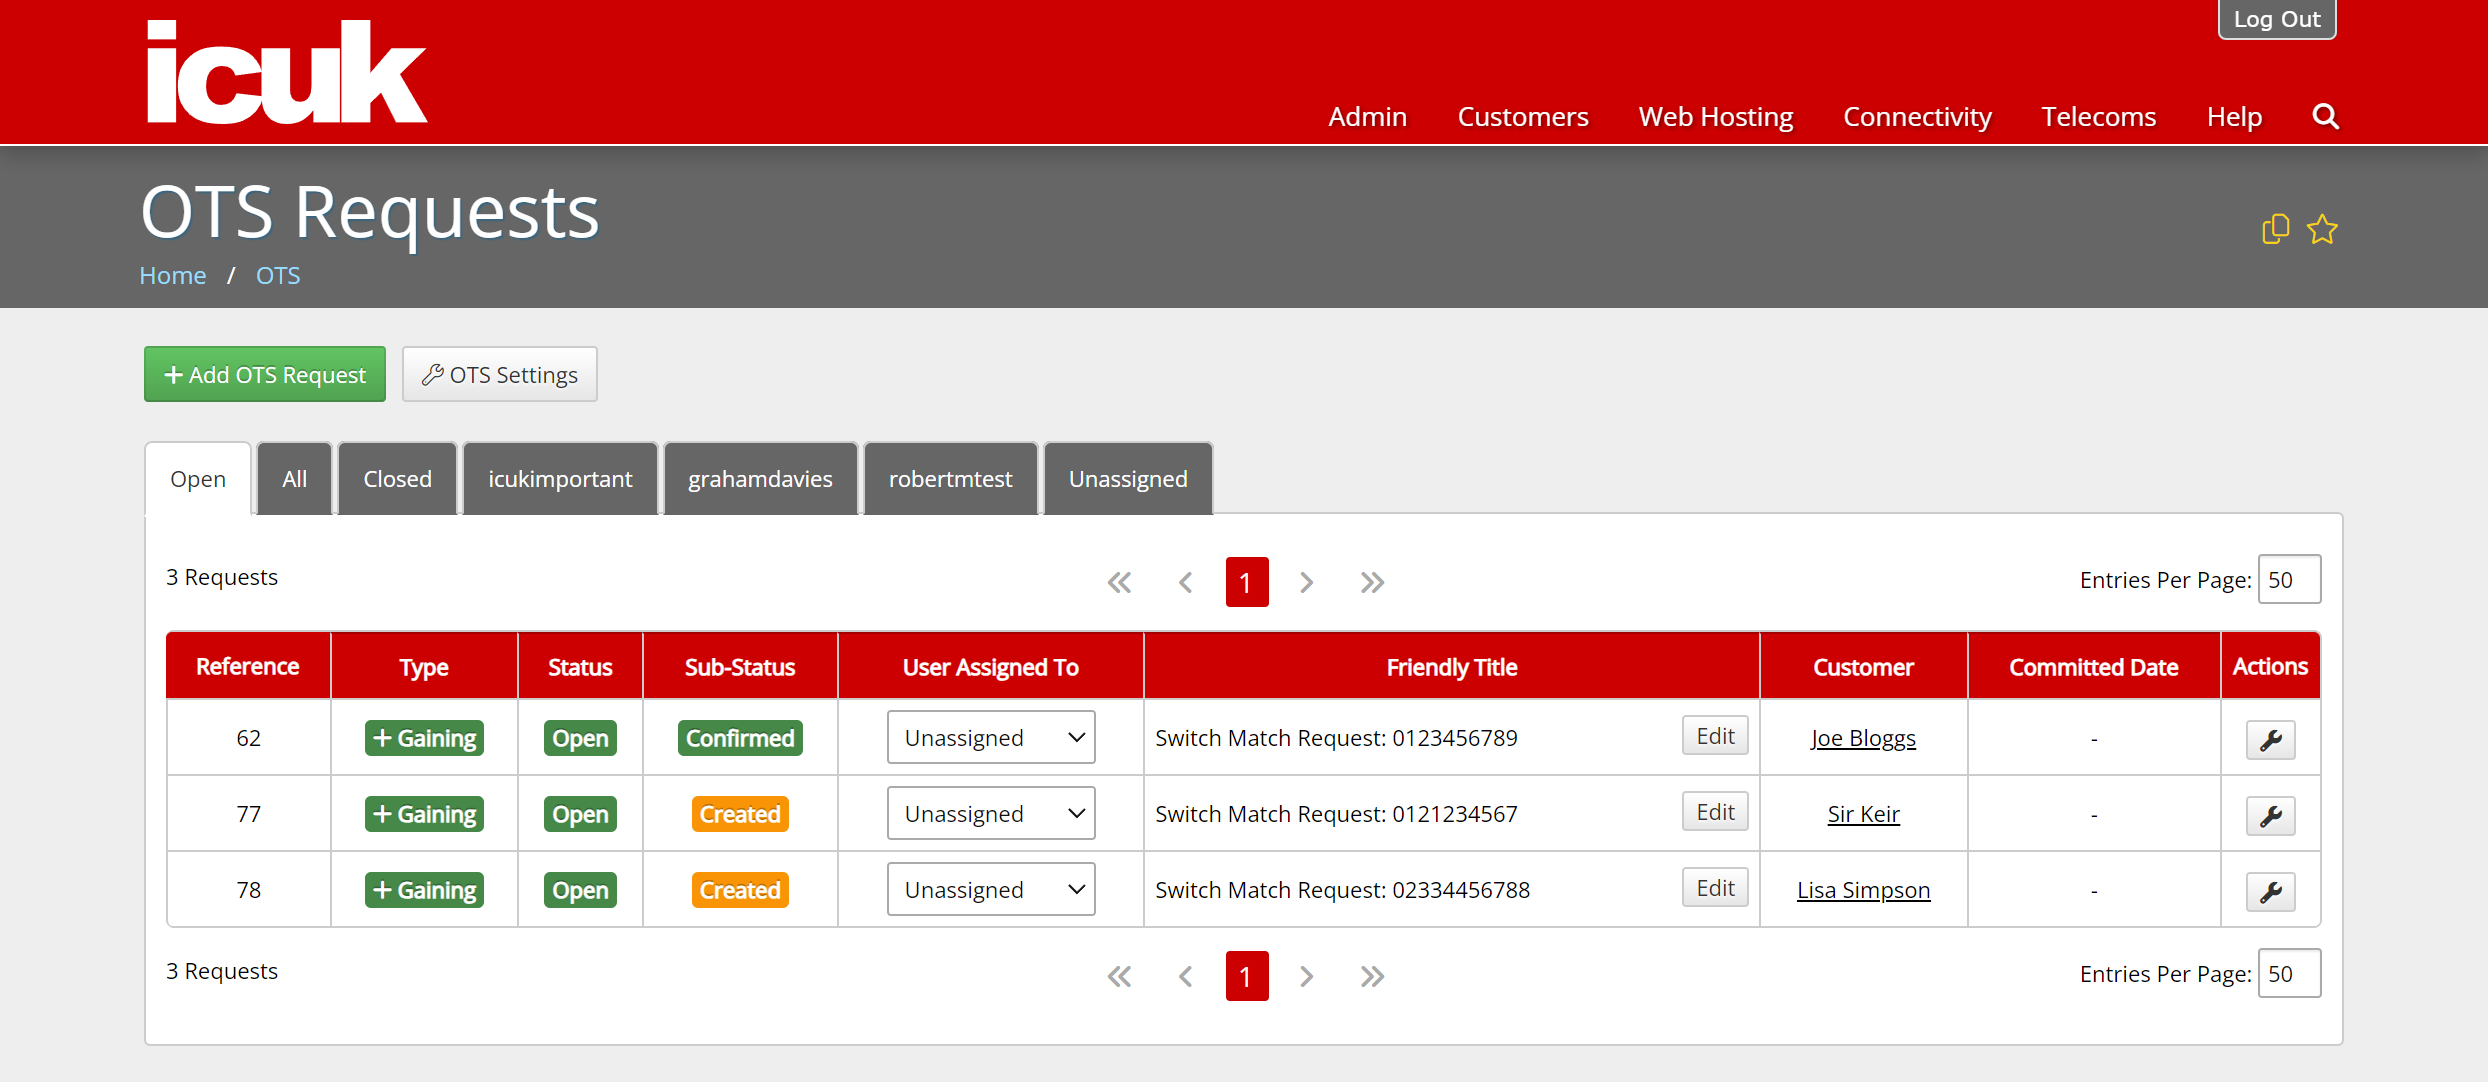The height and width of the screenshot is (1082, 2488).
Task: Click the Type column header
Action: click(424, 667)
